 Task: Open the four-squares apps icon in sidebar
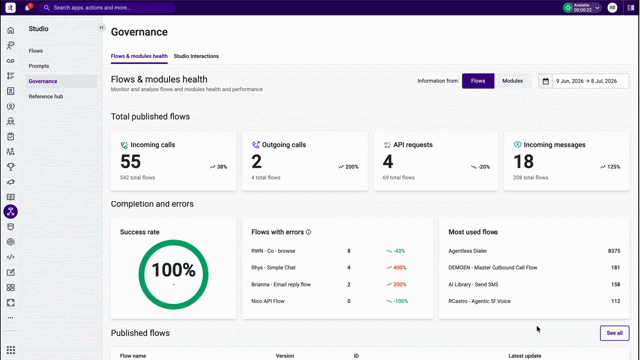click(11, 287)
